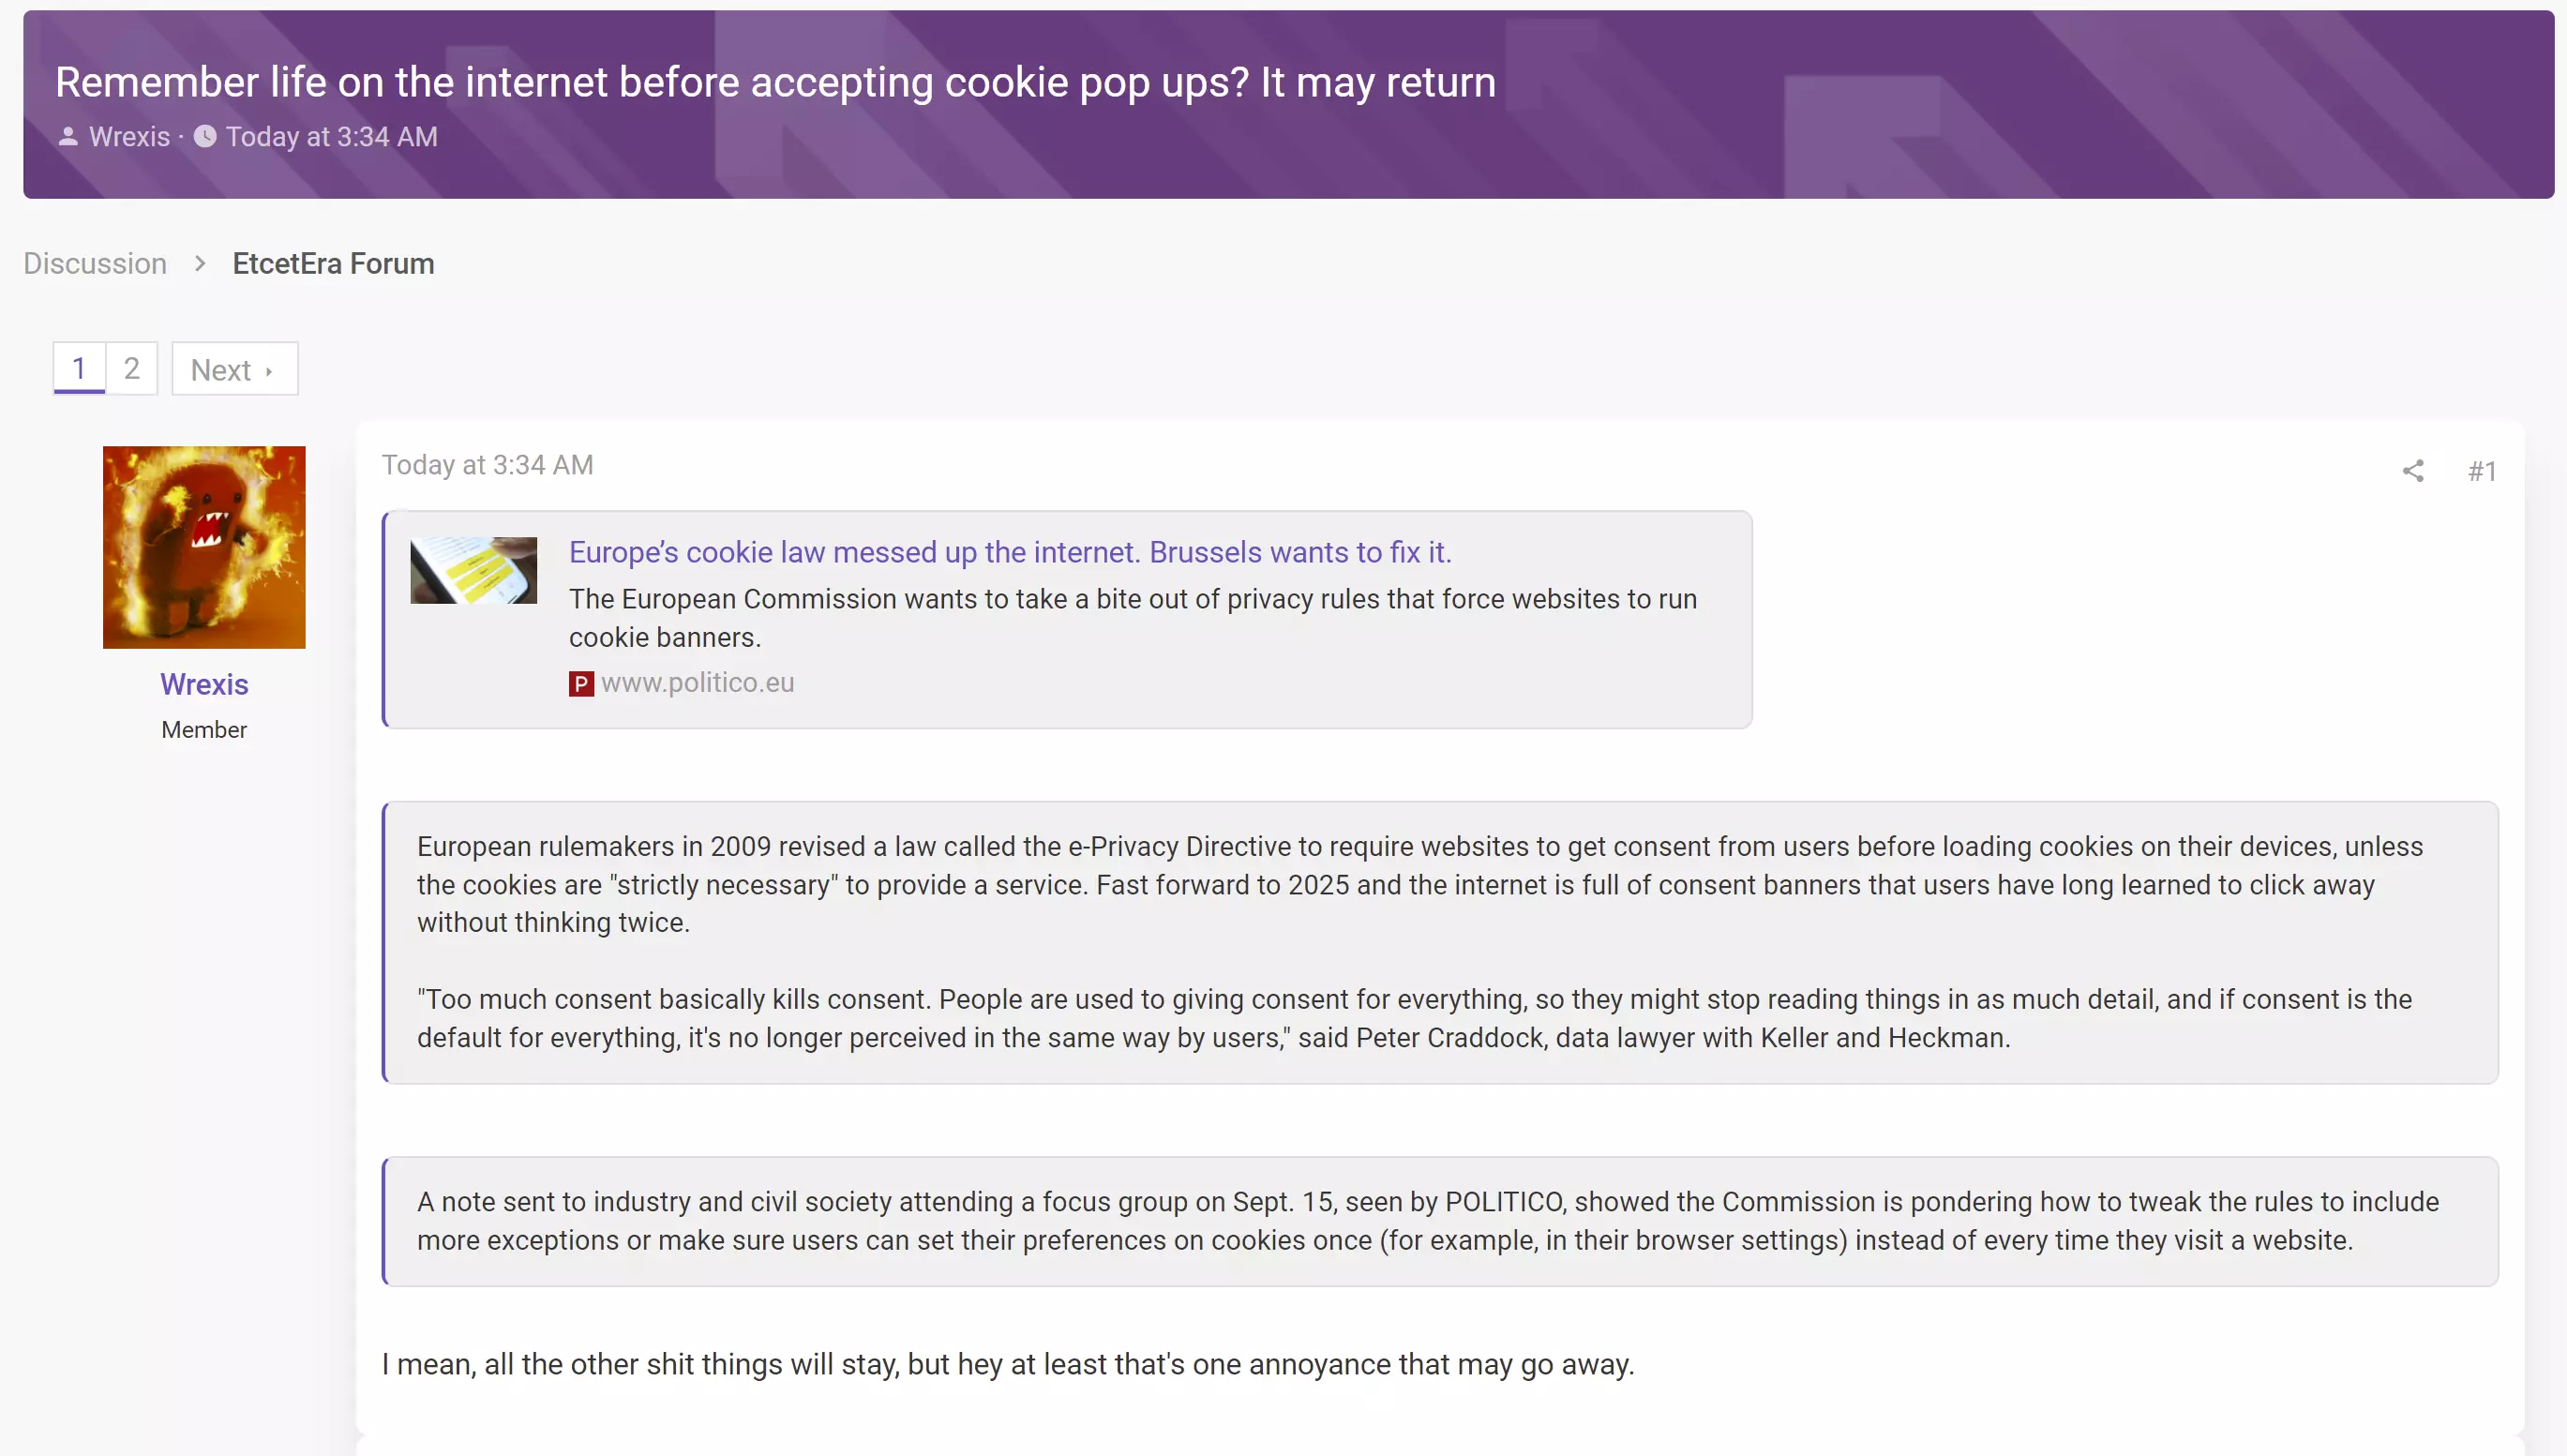Image resolution: width=2567 pixels, height=1456 pixels.
Task: Visit the www.politico.eu source link
Action: (697, 682)
